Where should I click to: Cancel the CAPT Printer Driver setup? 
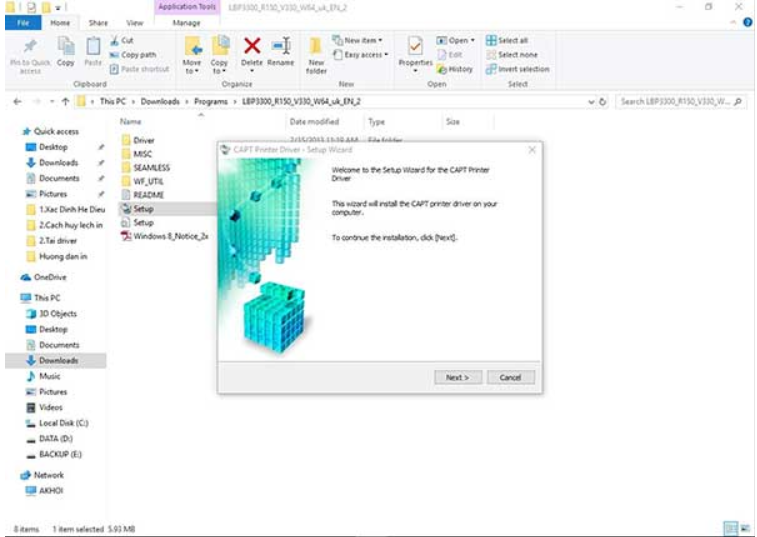pyautogui.click(x=510, y=377)
